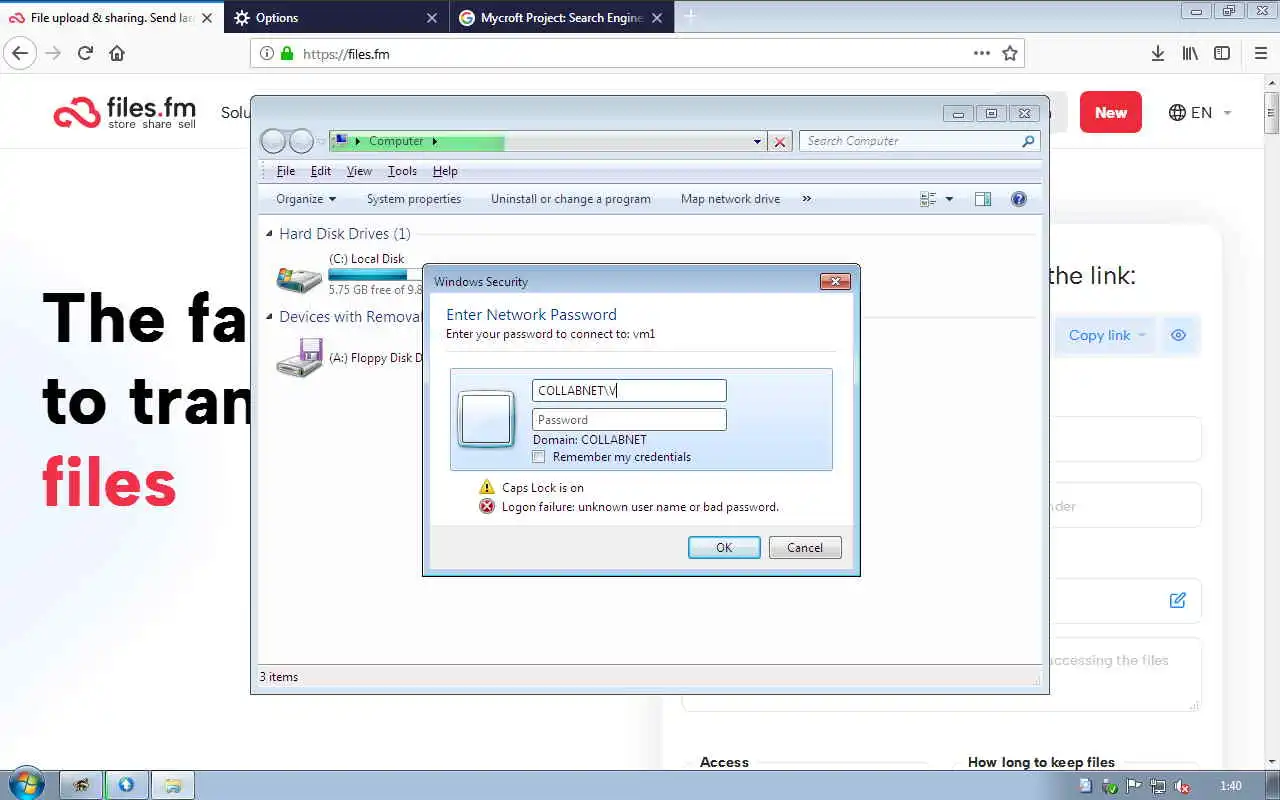The height and width of the screenshot is (800, 1280).
Task: Bookmark this page with the star icon
Action: click(x=1010, y=53)
